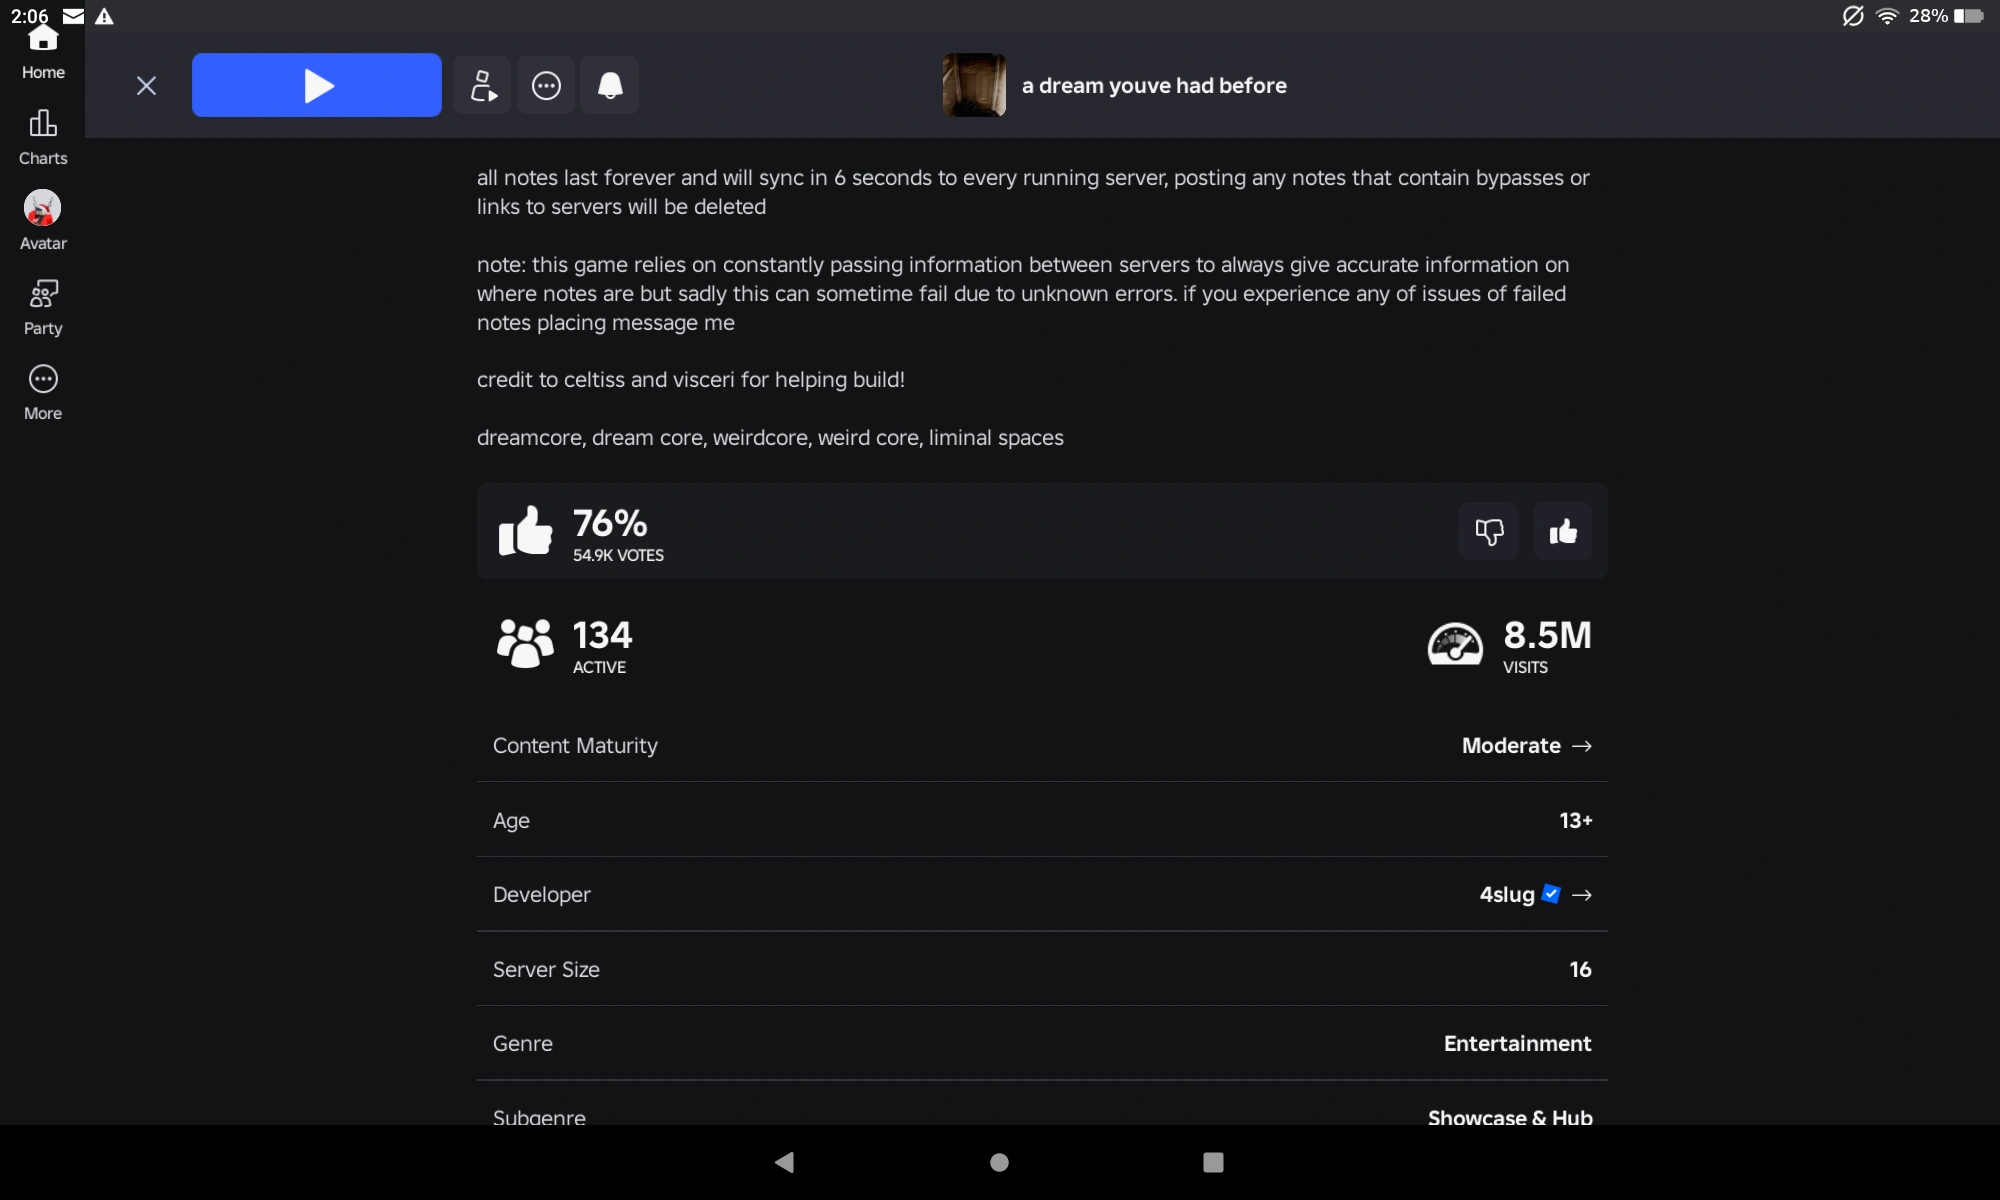2000x1200 pixels.
Task: Tap the thumbs up vote button
Action: [1562, 531]
